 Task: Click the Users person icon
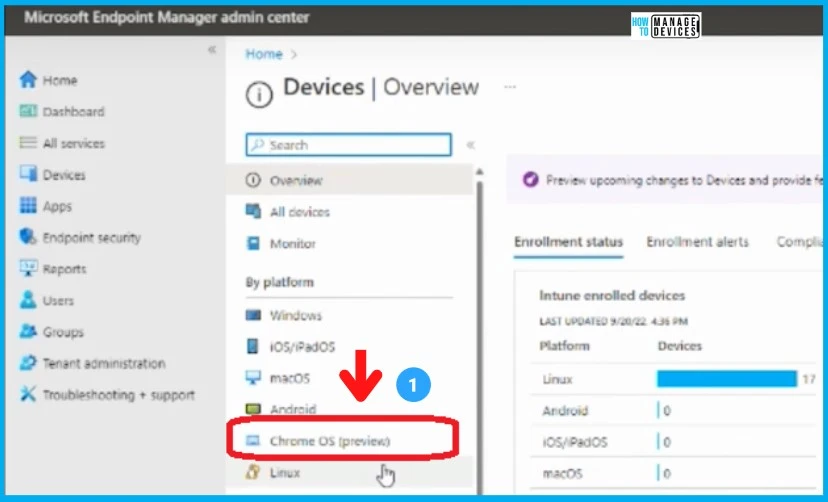[28, 300]
